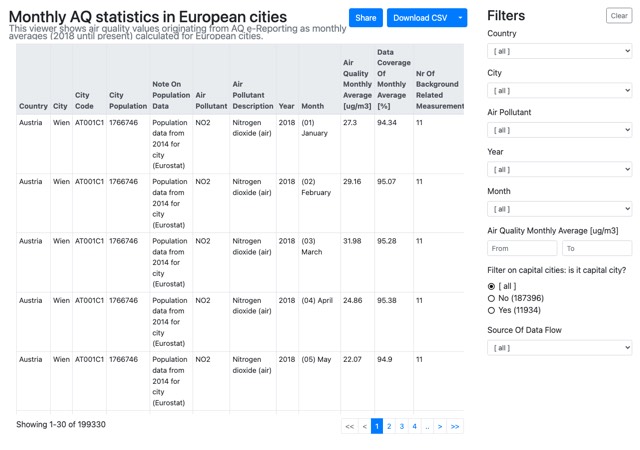Click the 24.86 monthly average value
640x450 pixels.
[x=353, y=300]
